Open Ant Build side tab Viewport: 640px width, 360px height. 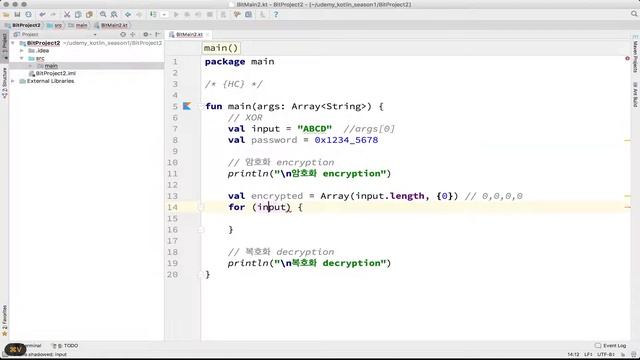click(635, 94)
